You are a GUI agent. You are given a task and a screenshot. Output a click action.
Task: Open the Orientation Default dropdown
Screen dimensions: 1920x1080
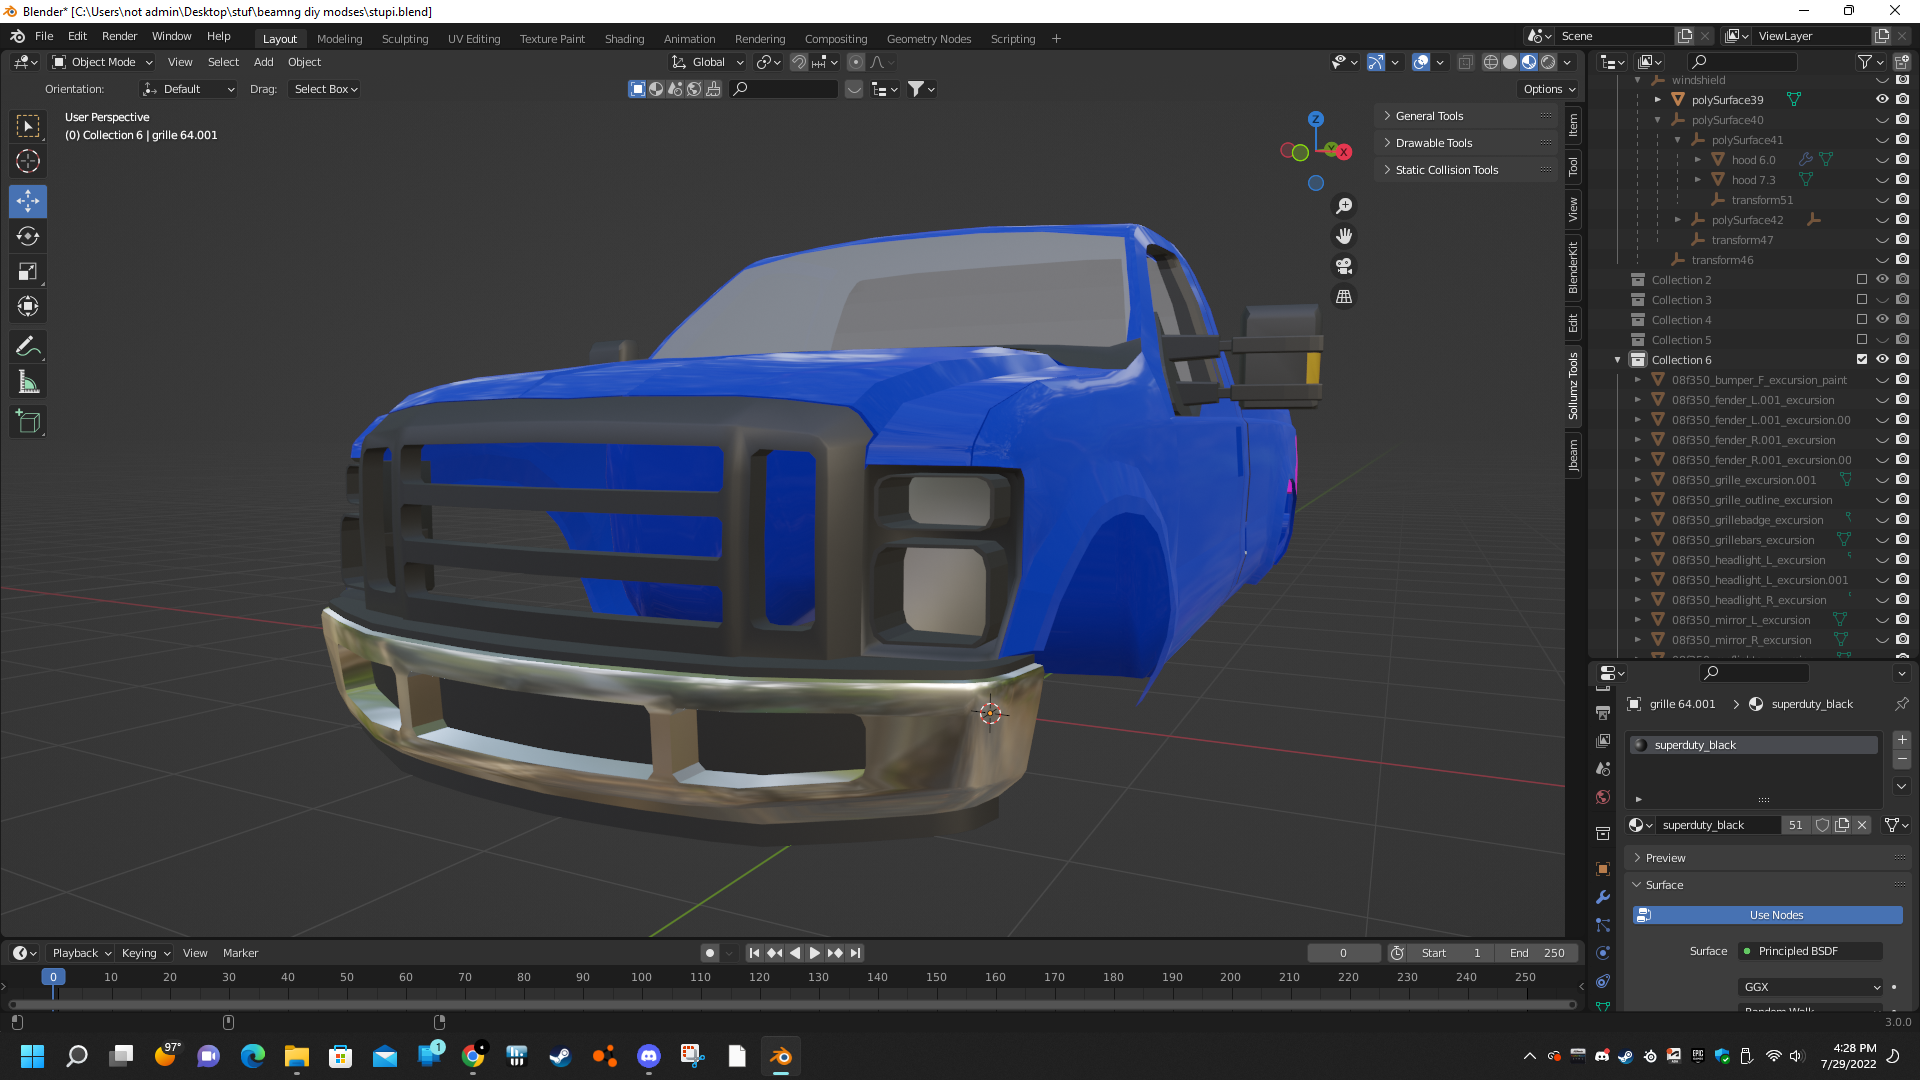point(188,89)
